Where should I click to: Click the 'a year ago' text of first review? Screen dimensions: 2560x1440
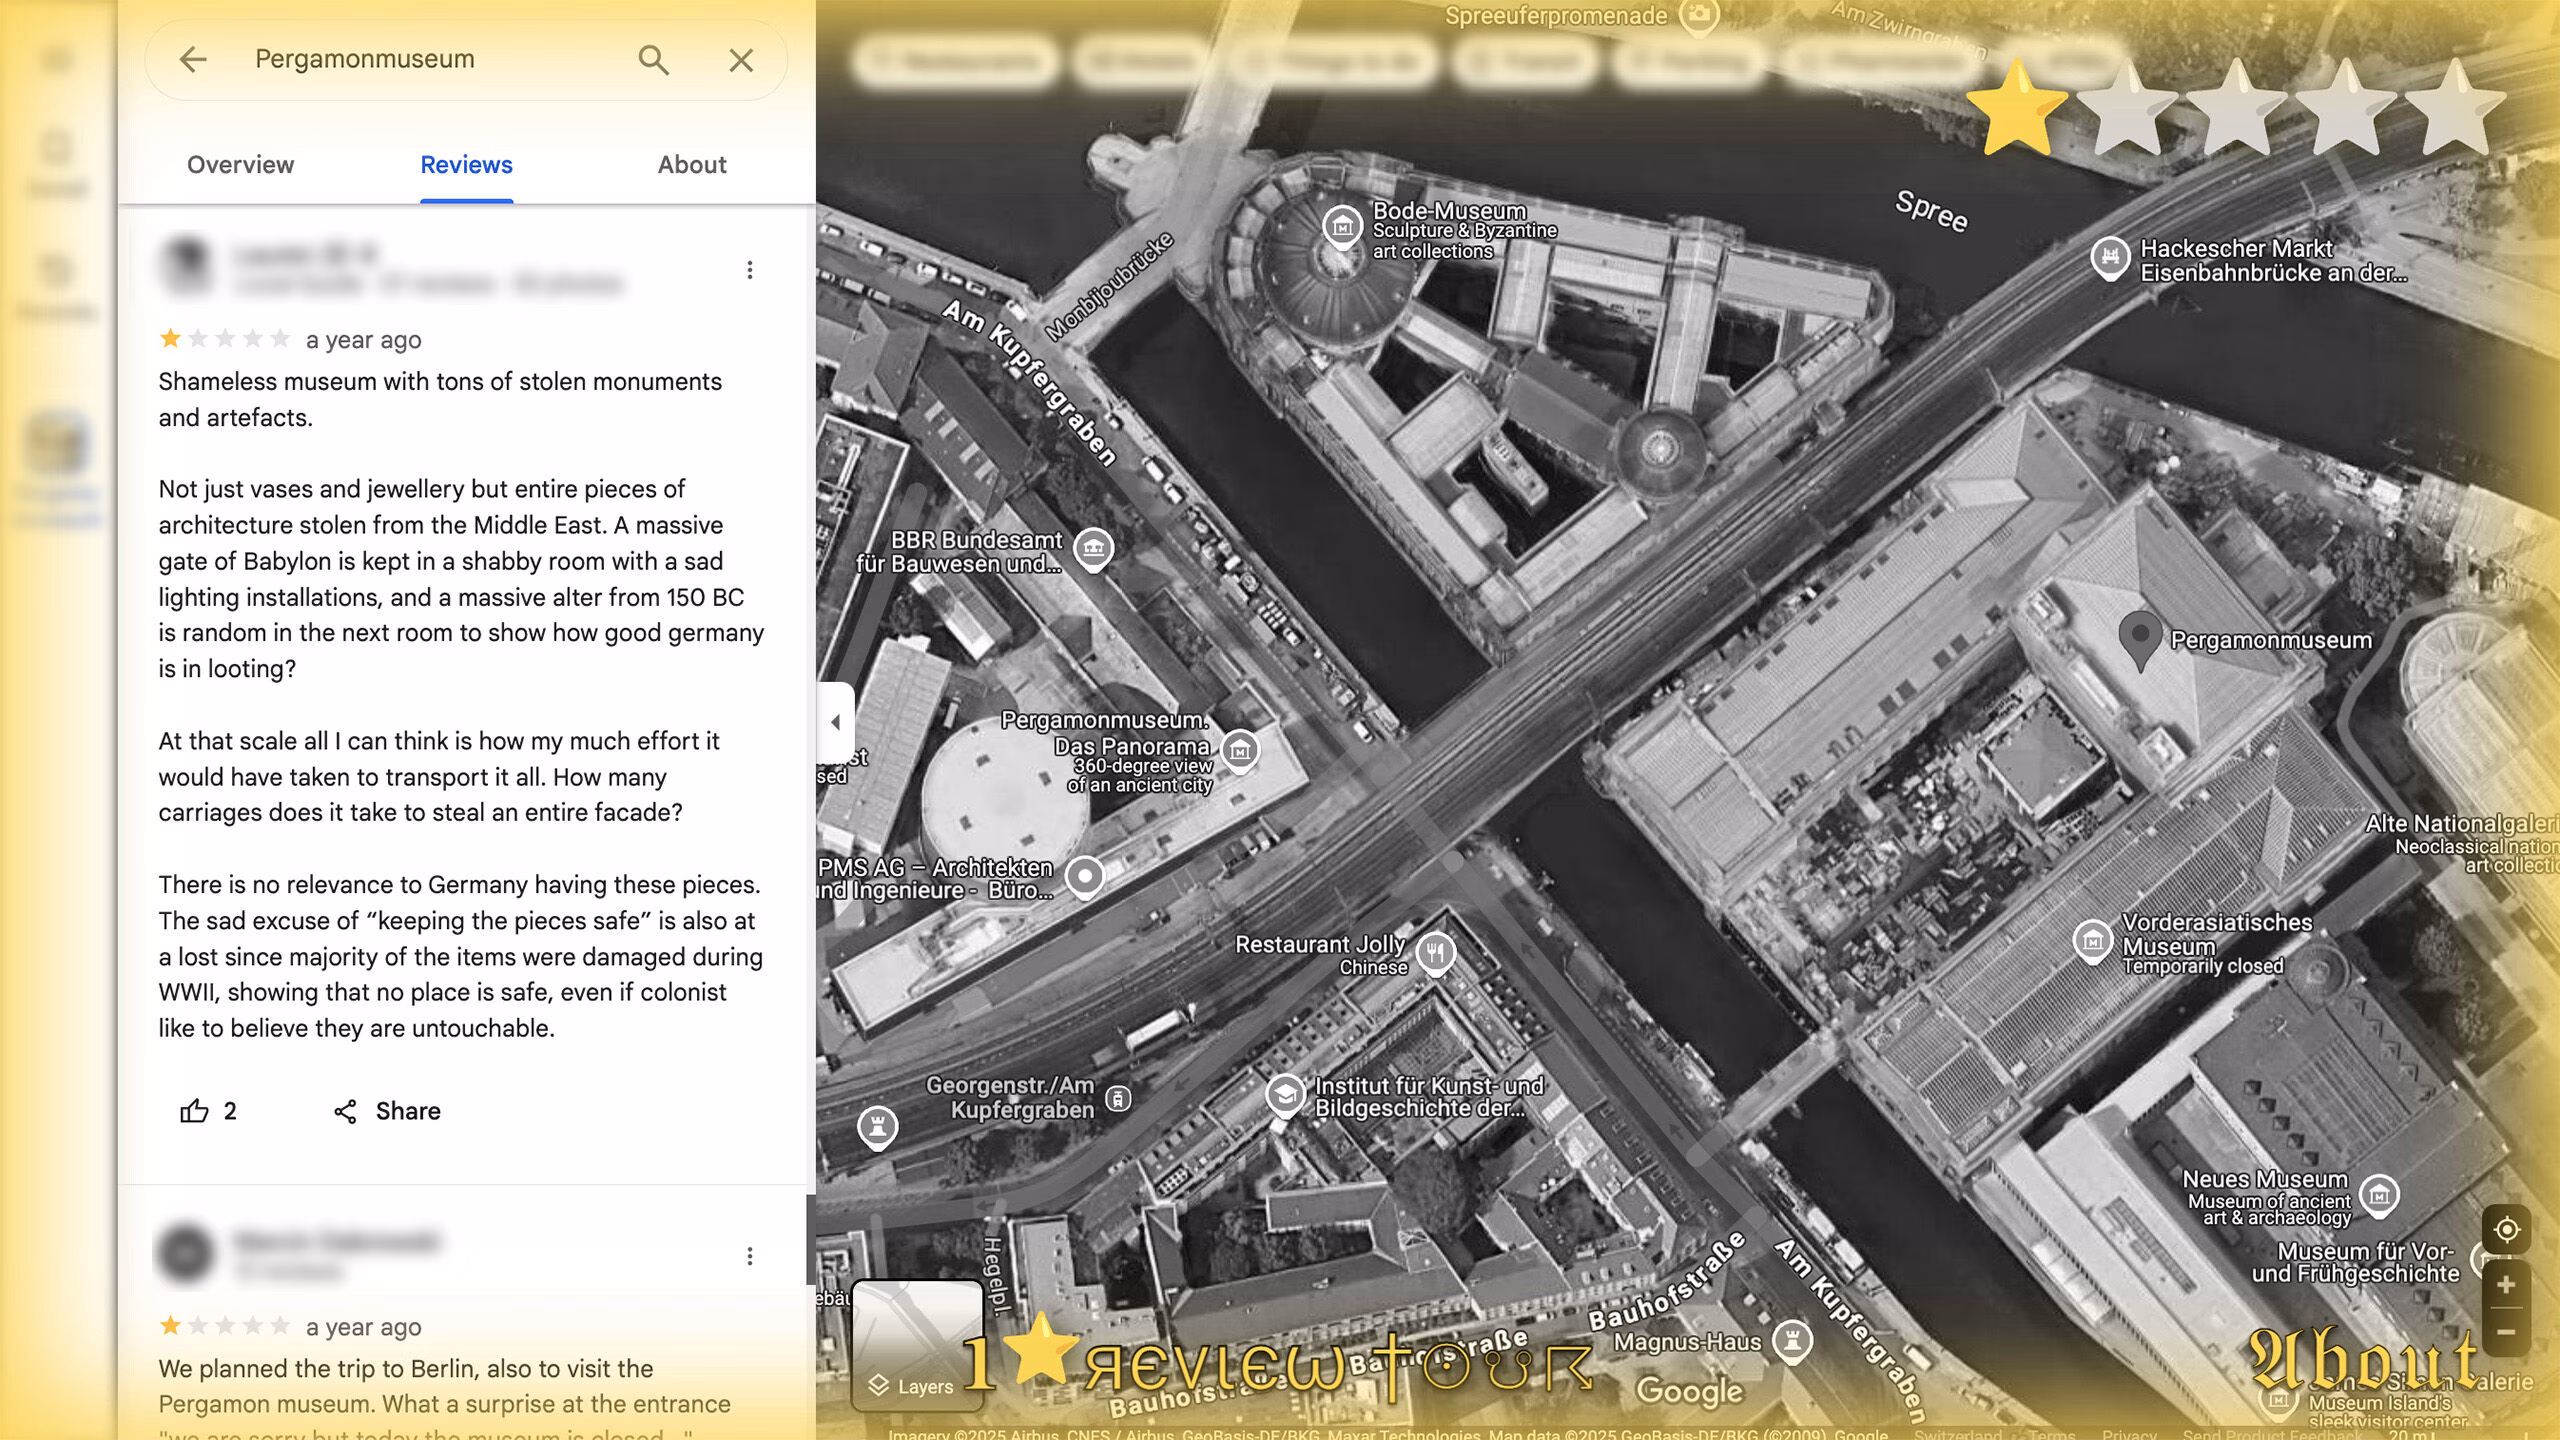click(x=363, y=340)
